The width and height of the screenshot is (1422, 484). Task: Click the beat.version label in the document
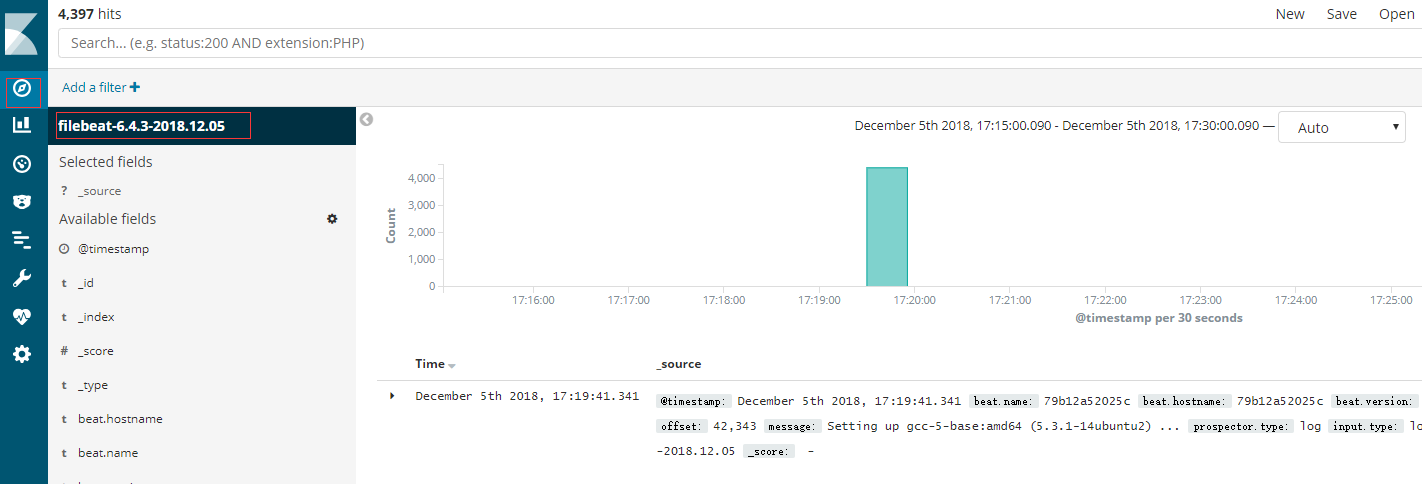(1375, 401)
